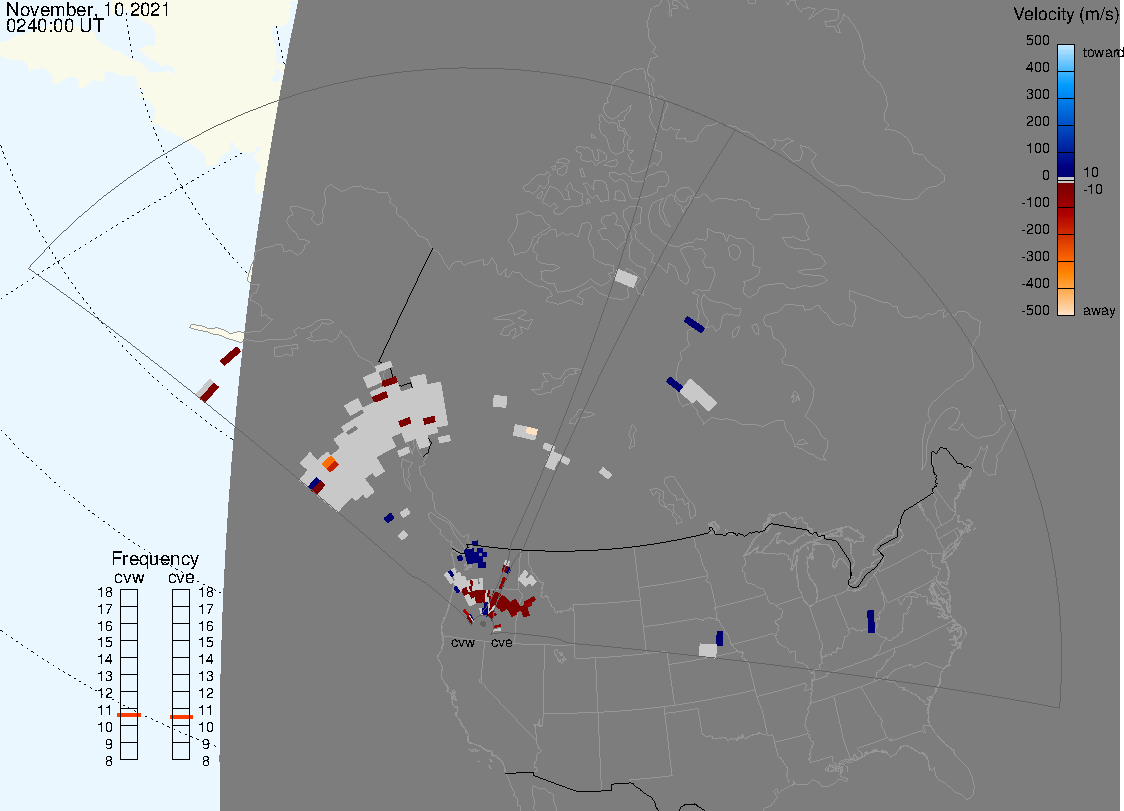
Task: Click the '200' velocity scale label
Action: [1037, 121]
